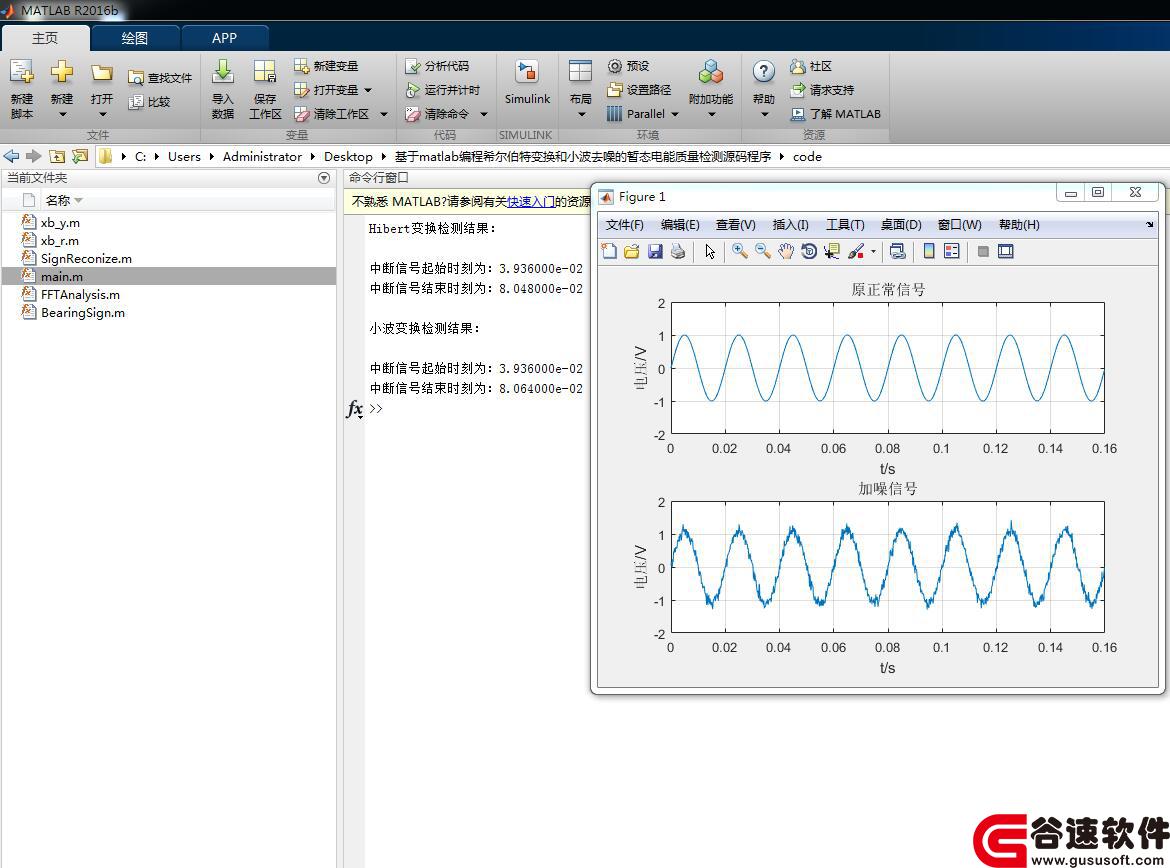Click Learn MATLAB (了解 MATLAB)

(835, 113)
